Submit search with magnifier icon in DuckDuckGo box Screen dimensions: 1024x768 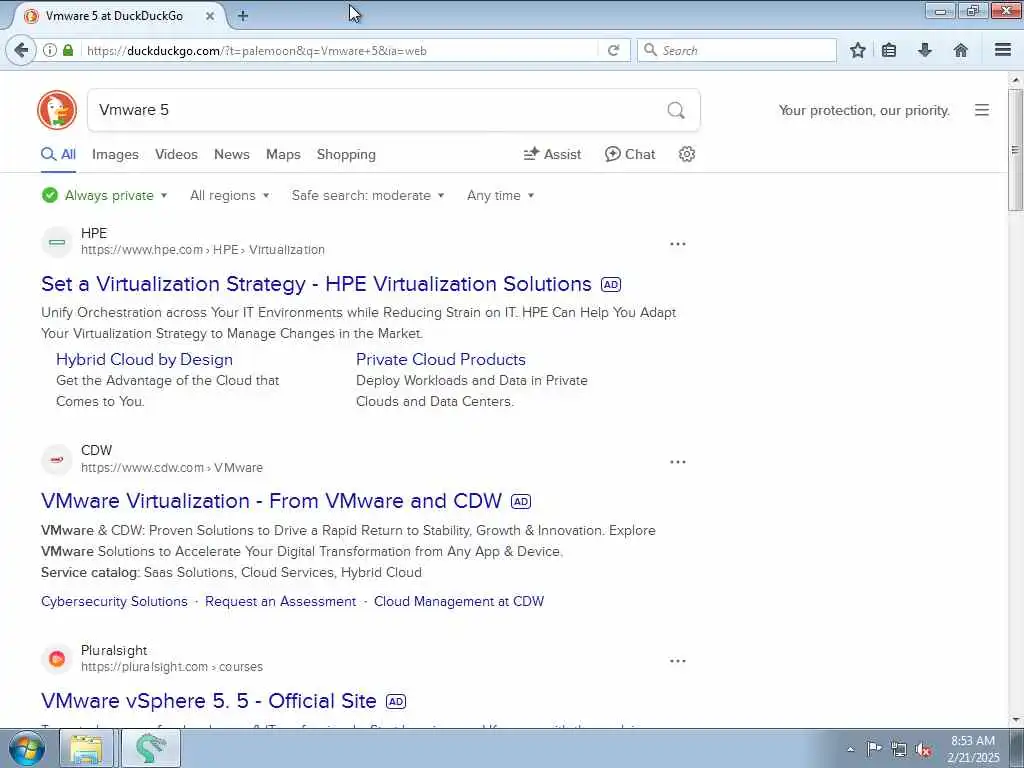(x=676, y=110)
